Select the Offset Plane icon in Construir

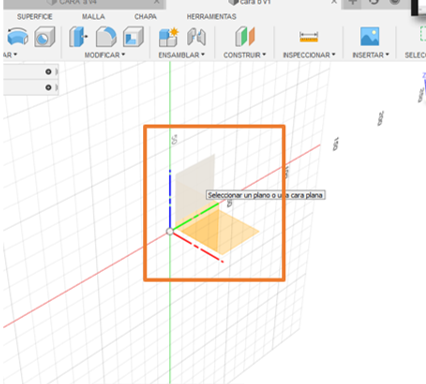point(245,37)
